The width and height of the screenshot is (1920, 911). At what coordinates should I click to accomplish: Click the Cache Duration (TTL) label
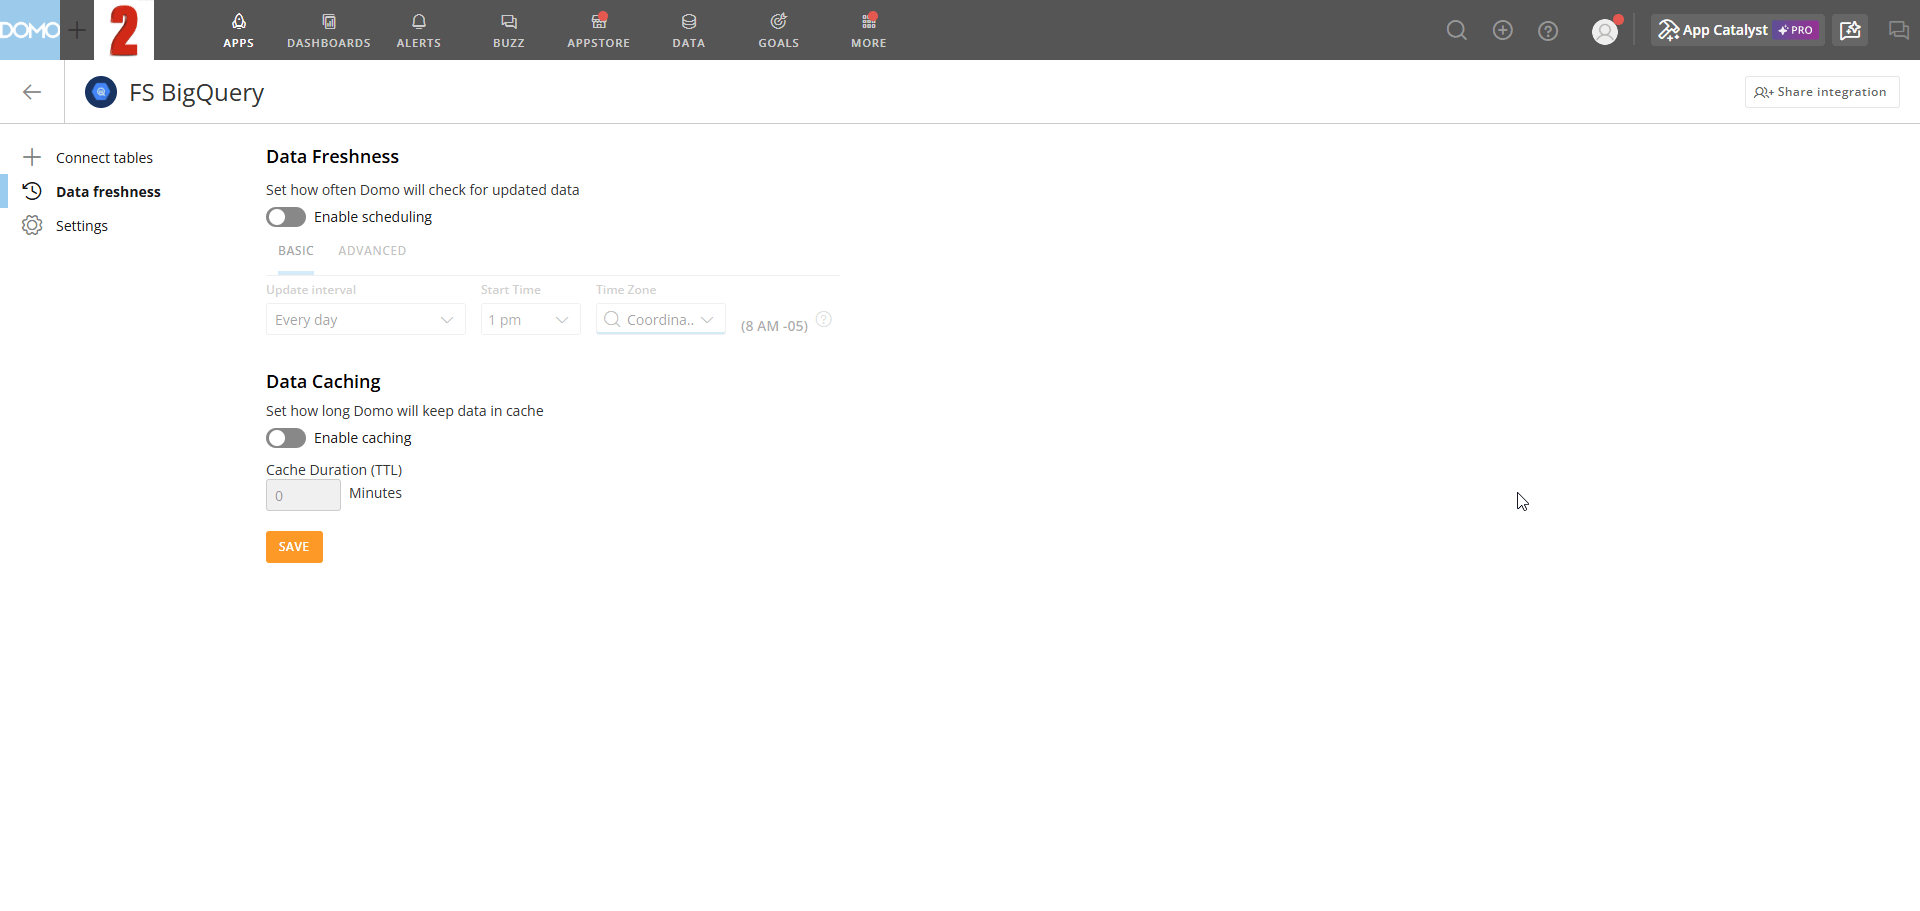coord(334,470)
